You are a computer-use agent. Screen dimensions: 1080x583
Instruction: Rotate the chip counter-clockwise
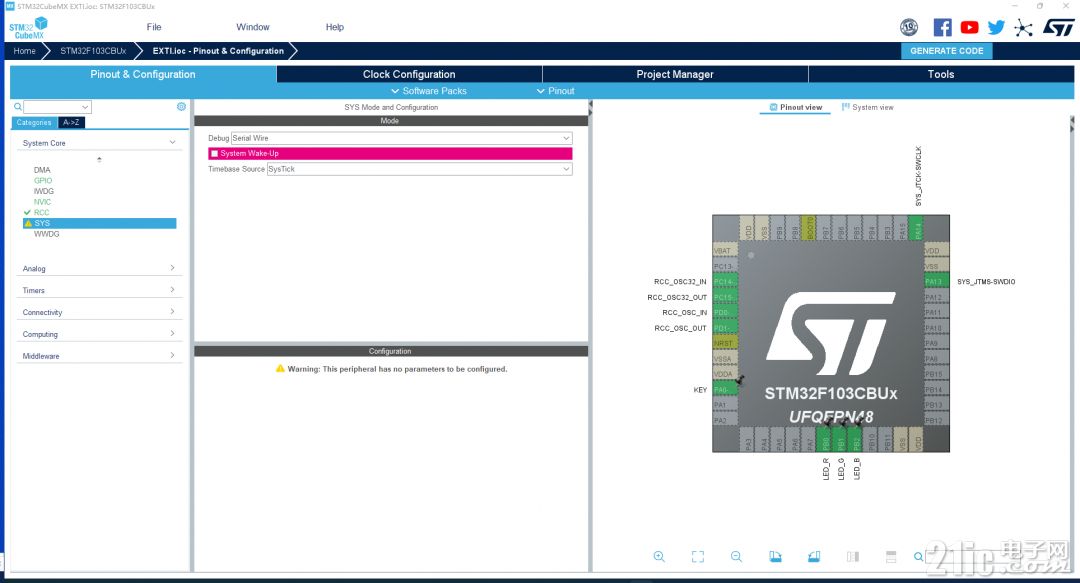(x=814, y=557)
